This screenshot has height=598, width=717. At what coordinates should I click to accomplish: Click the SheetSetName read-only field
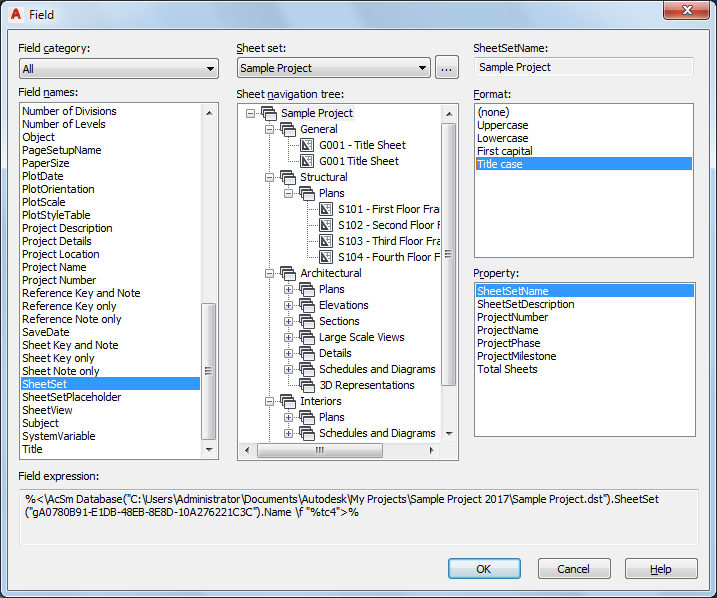[x=584, y=67]
